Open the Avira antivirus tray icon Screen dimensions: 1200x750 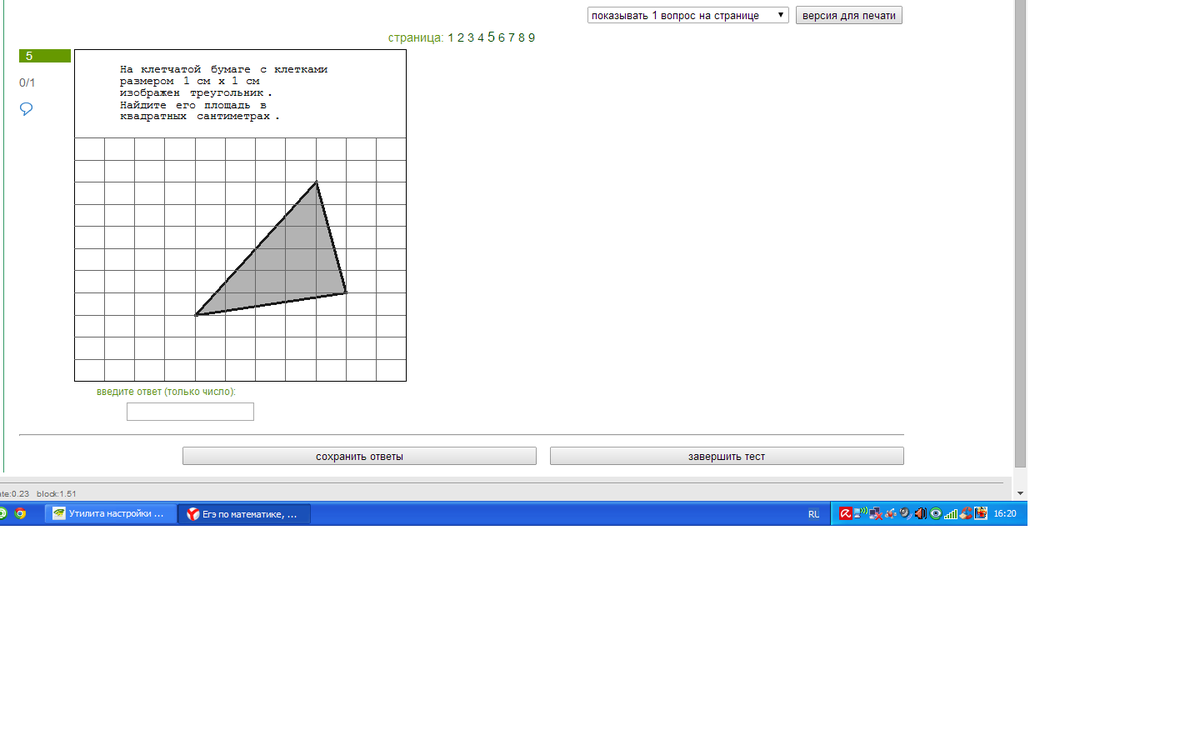[845, 514]
